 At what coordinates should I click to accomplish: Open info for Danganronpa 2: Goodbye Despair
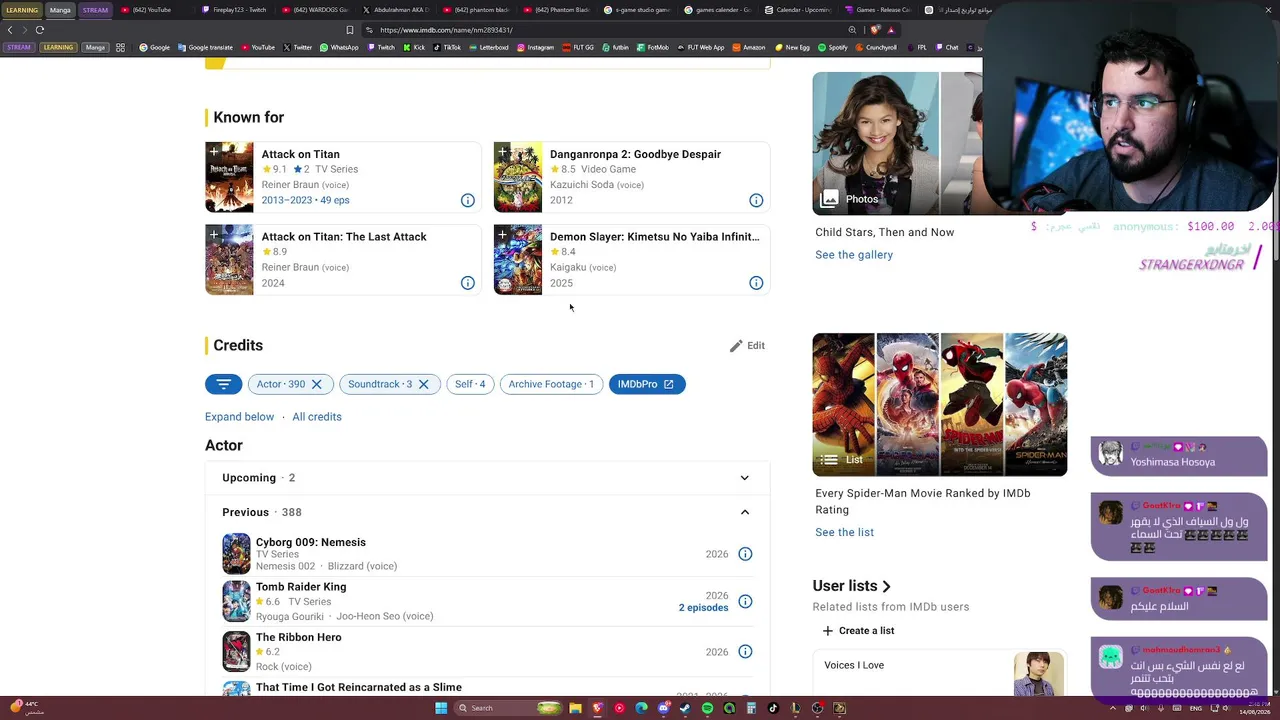click(756, 200)
